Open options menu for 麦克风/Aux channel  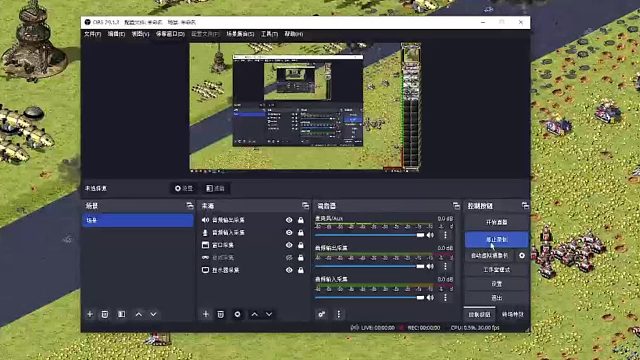click(445, 235)
